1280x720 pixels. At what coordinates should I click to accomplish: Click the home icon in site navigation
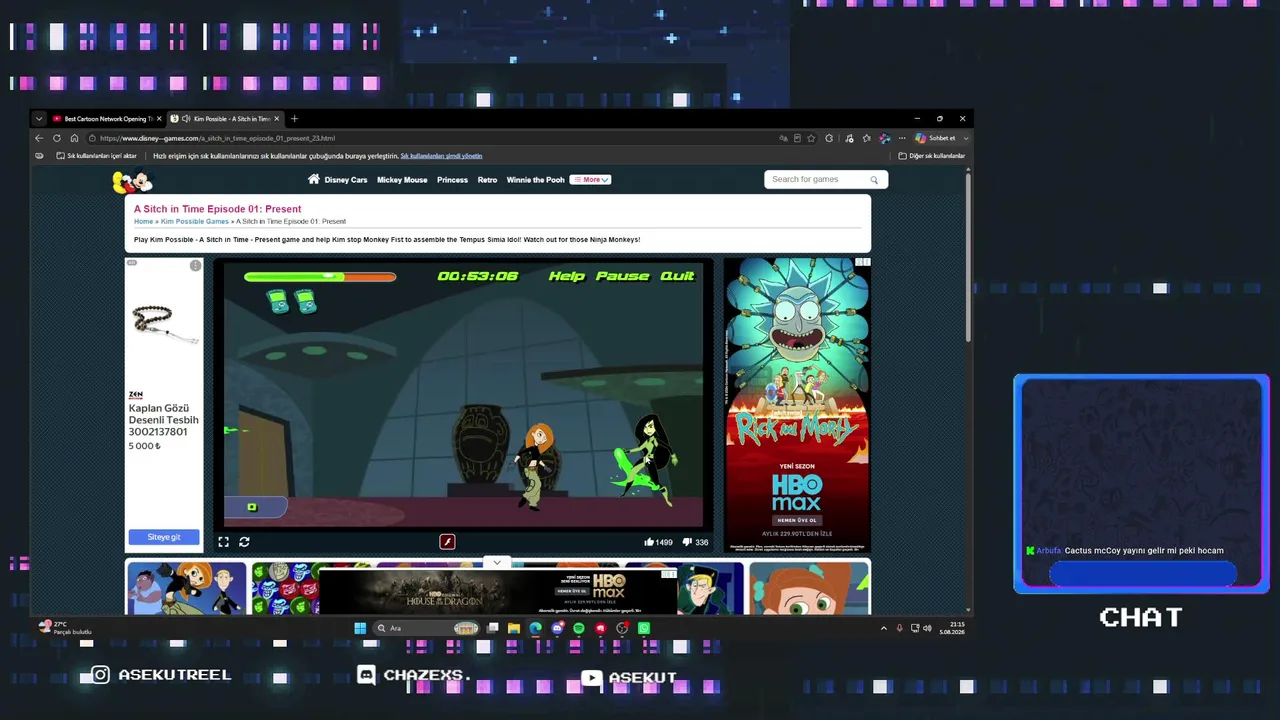pos(314,179)
